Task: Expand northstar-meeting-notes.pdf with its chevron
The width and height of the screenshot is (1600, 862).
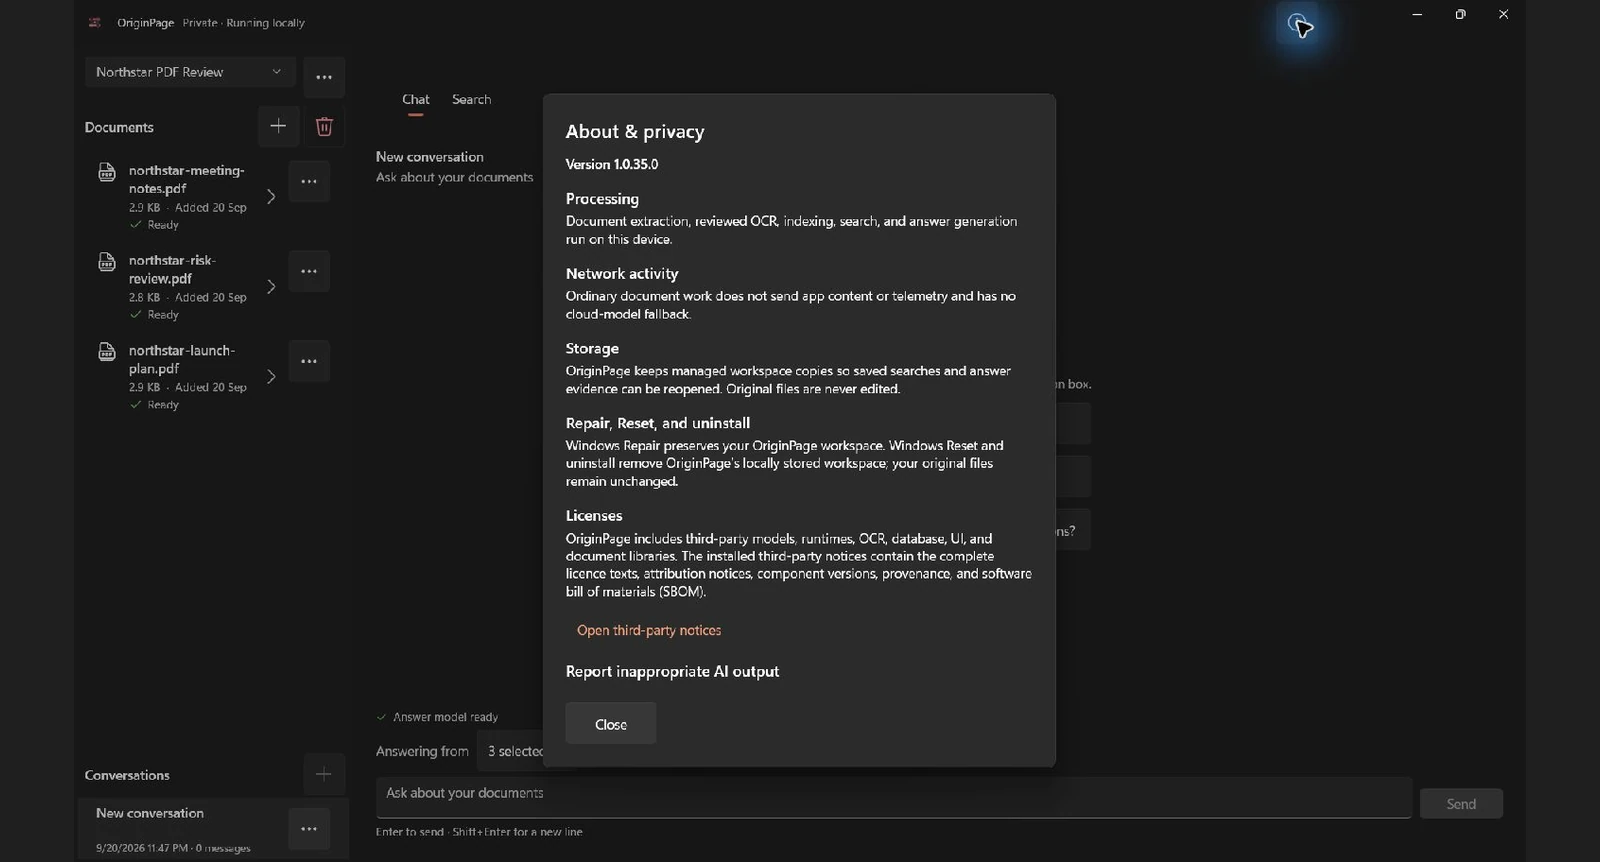Action: click(271, 197)
